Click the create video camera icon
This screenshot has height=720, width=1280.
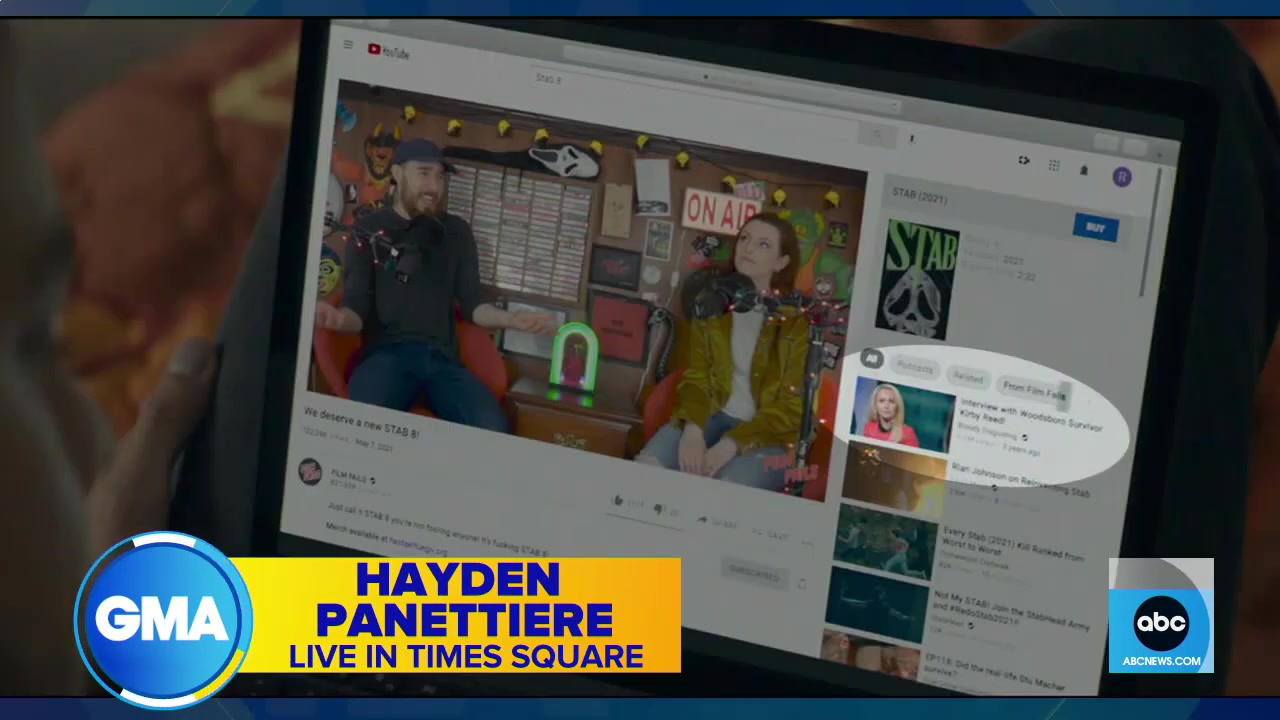1023,160
